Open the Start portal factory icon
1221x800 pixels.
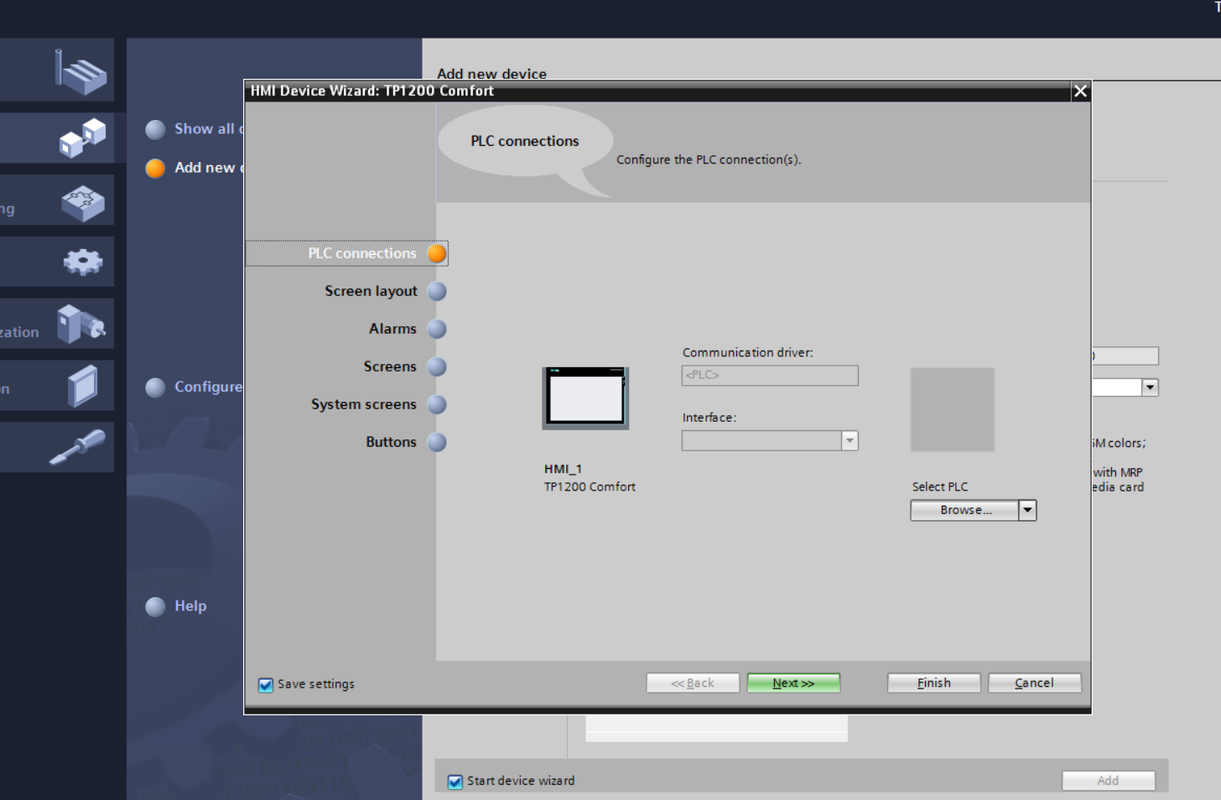coord(81,71)
